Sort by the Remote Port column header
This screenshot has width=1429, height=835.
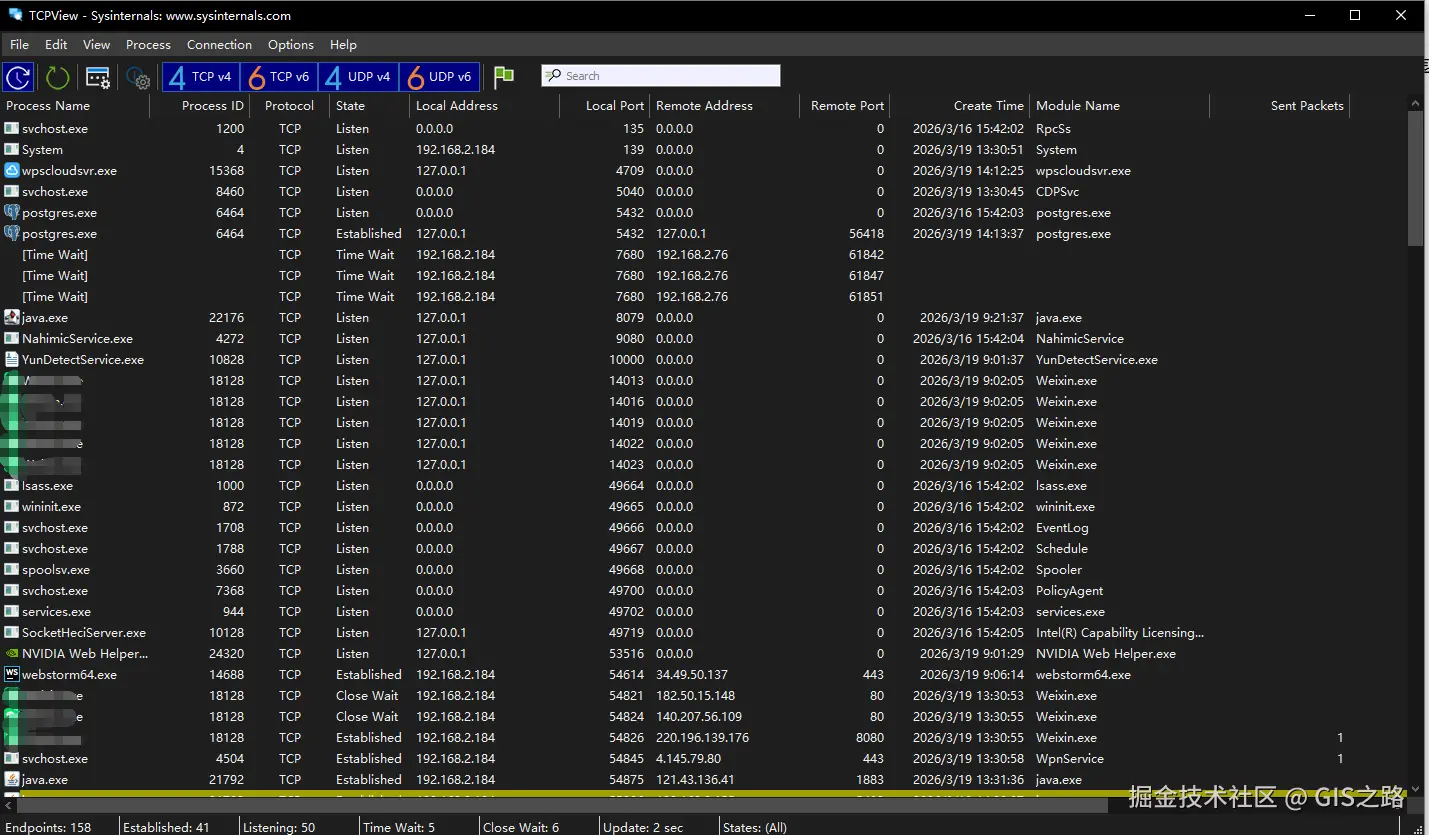click(x=845, y=106)
